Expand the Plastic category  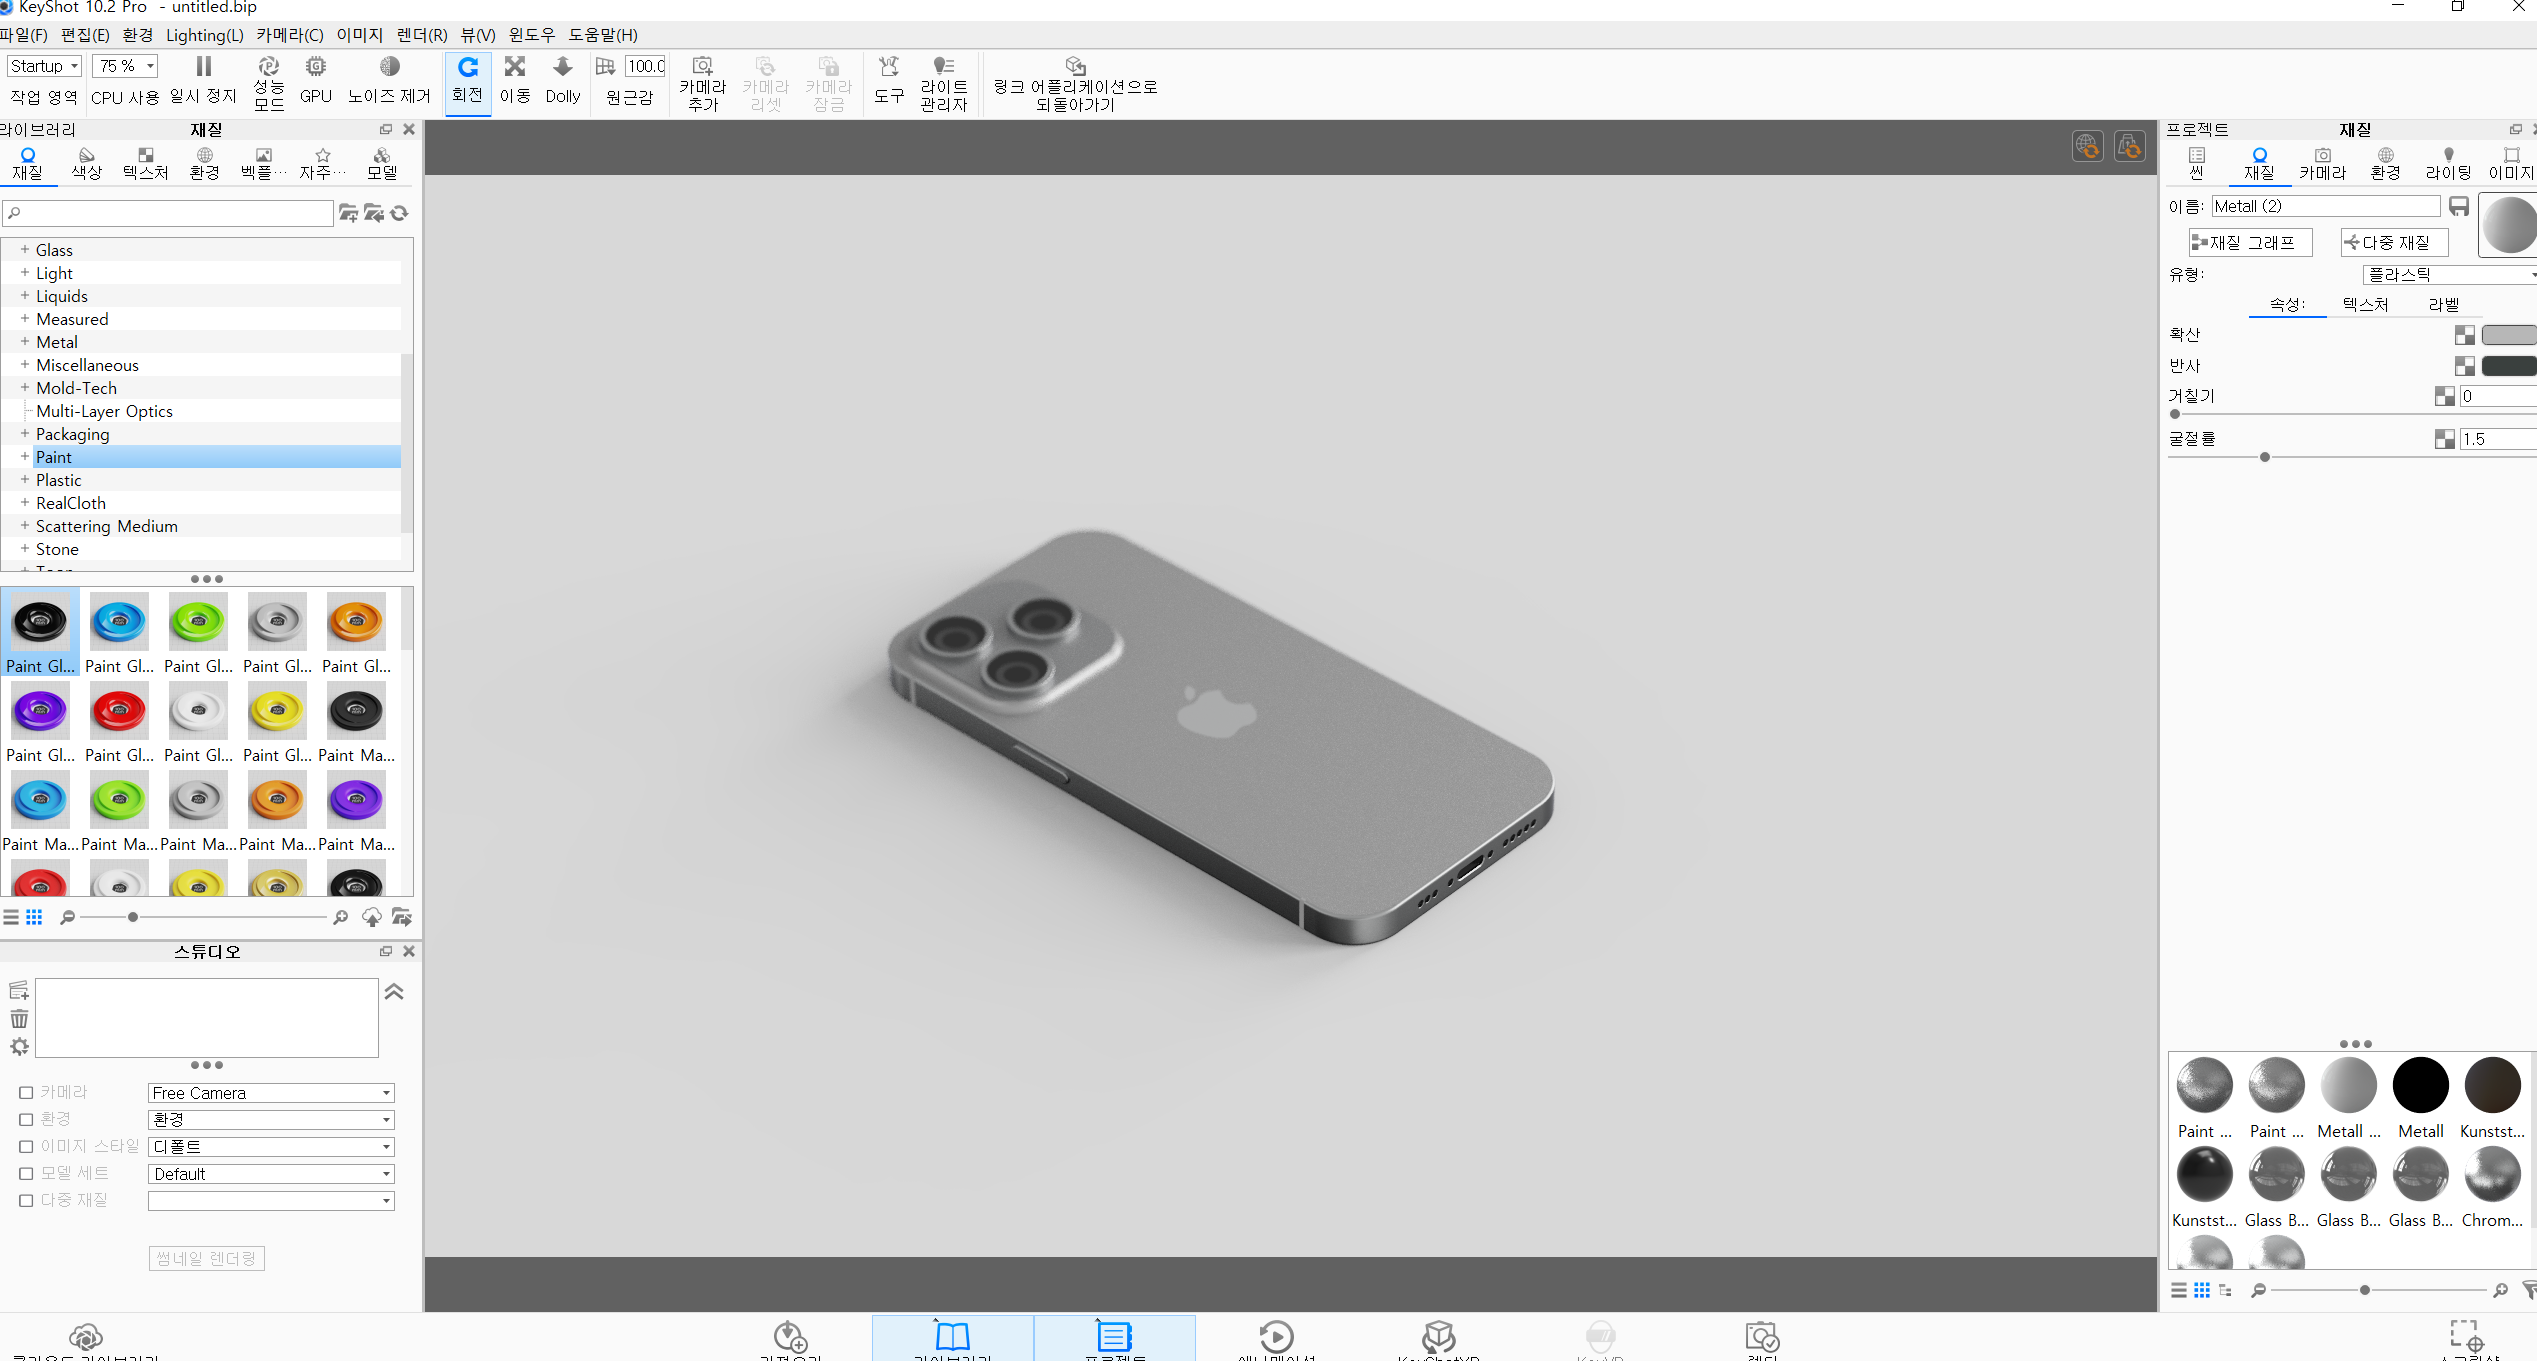(24, 480)
